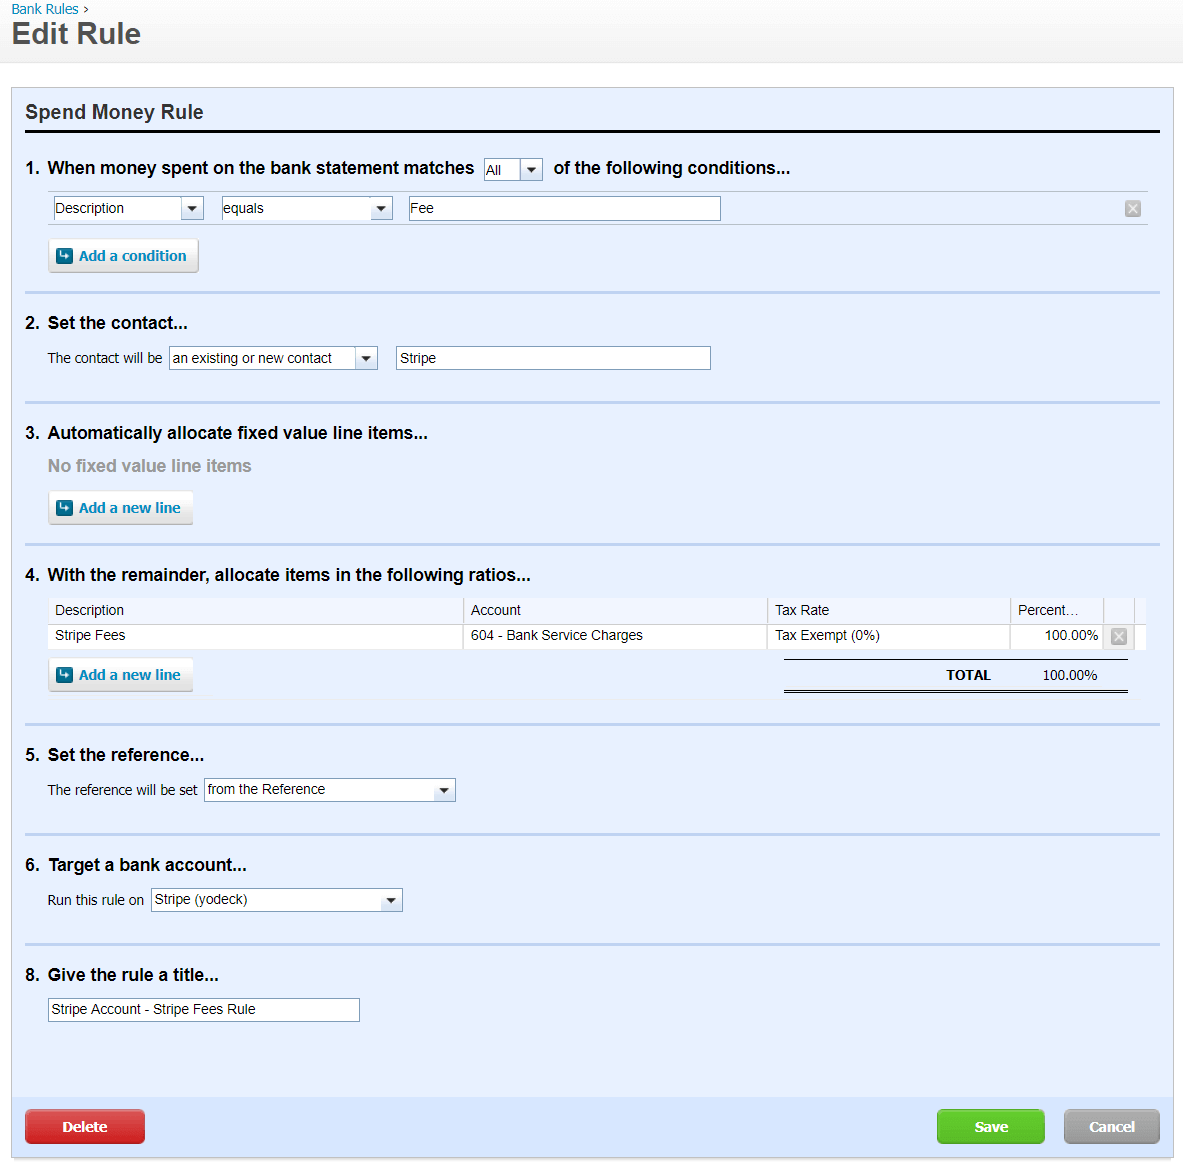Click the Fee condition value field

tap(563, 208)
